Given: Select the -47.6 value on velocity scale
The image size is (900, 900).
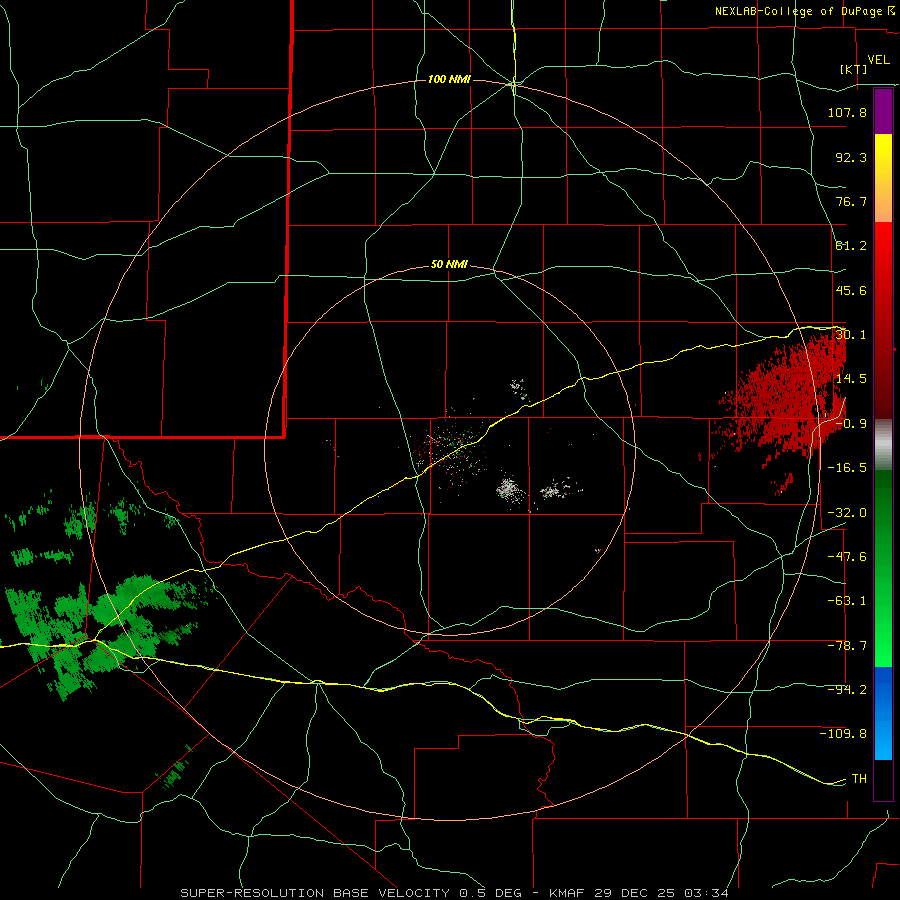Looking at the screenshot, I should (x=847, y=557).
